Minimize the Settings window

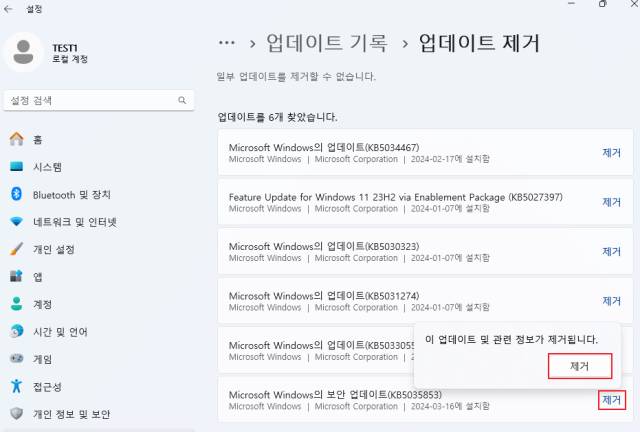[x=571, y=4]
